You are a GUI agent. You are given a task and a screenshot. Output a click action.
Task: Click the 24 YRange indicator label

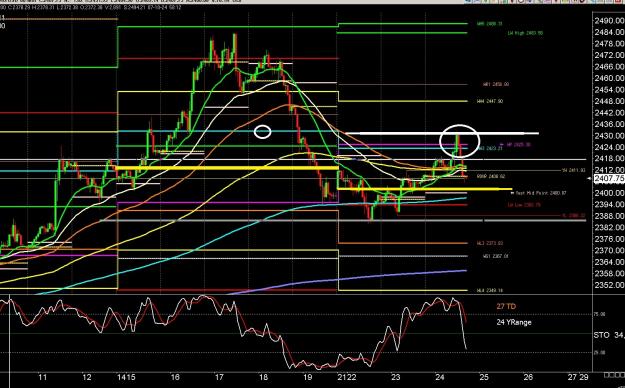pos(514,322)
